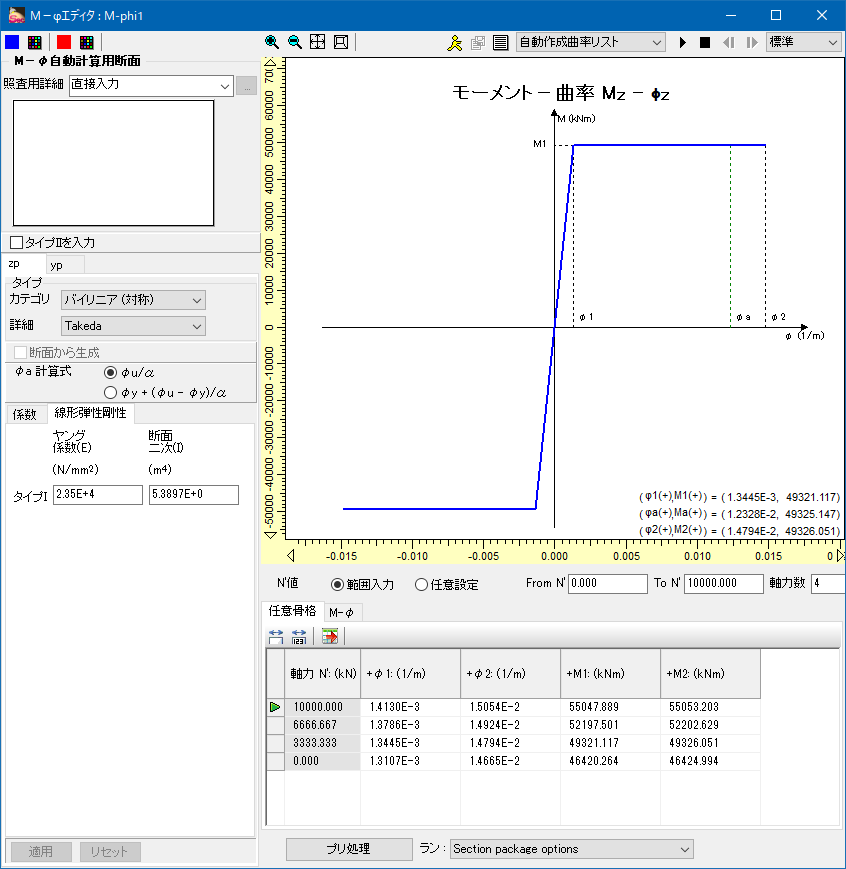
Task: Open the 照査用詳細 dropdown showing 直接入力
Action: click(151, 86)
